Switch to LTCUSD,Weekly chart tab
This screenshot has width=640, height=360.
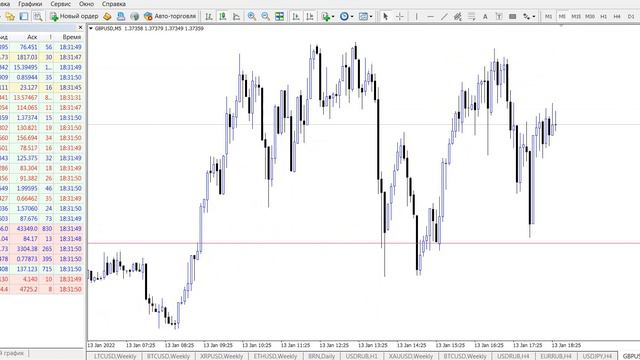click(115, 356)
